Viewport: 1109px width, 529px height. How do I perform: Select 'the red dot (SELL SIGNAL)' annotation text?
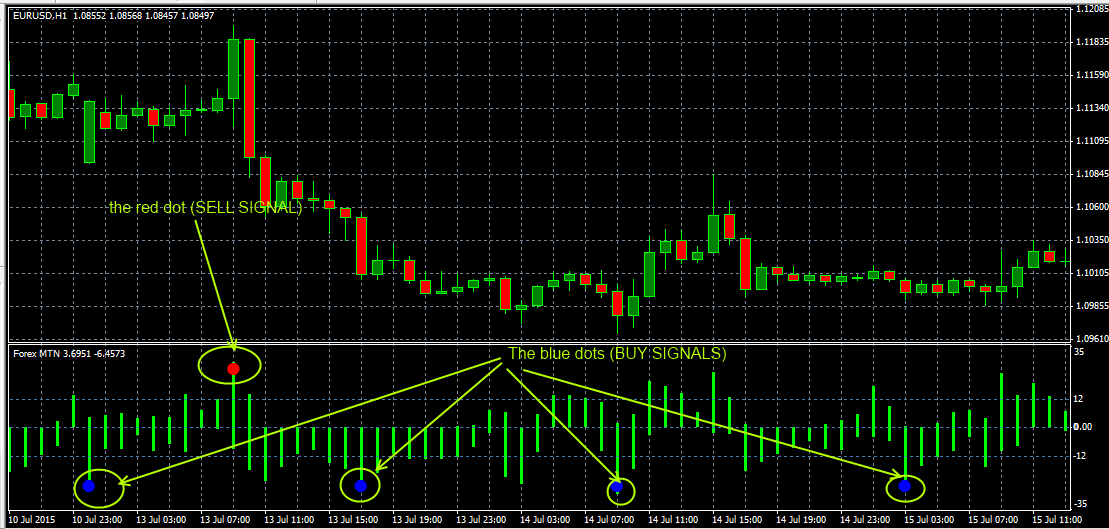coord(205,208)
